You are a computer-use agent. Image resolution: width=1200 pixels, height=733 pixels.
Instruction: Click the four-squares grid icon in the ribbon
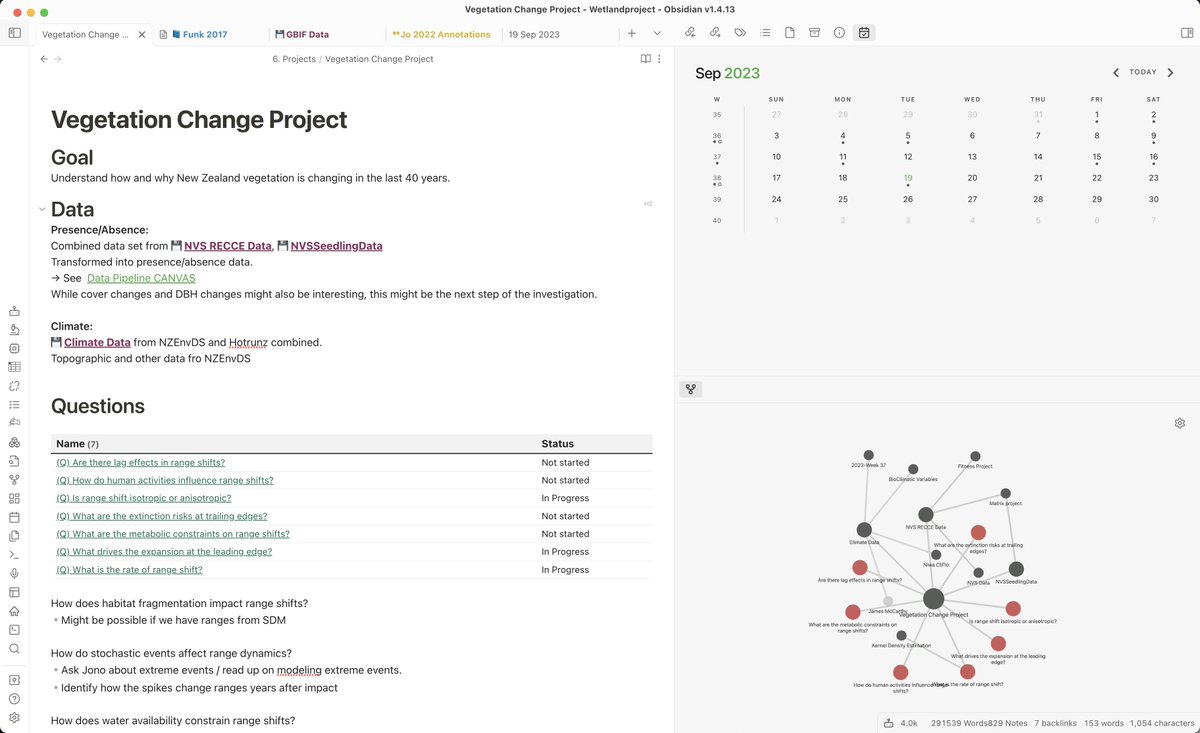pyautogui.click(x=14, y=498)
